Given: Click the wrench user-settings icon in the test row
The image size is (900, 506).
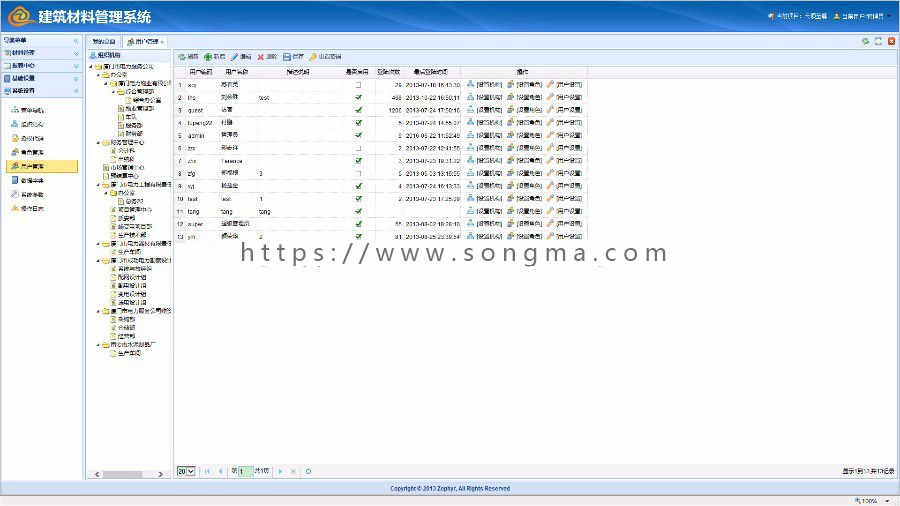Looking at the screenshot, I should point(550,198).
